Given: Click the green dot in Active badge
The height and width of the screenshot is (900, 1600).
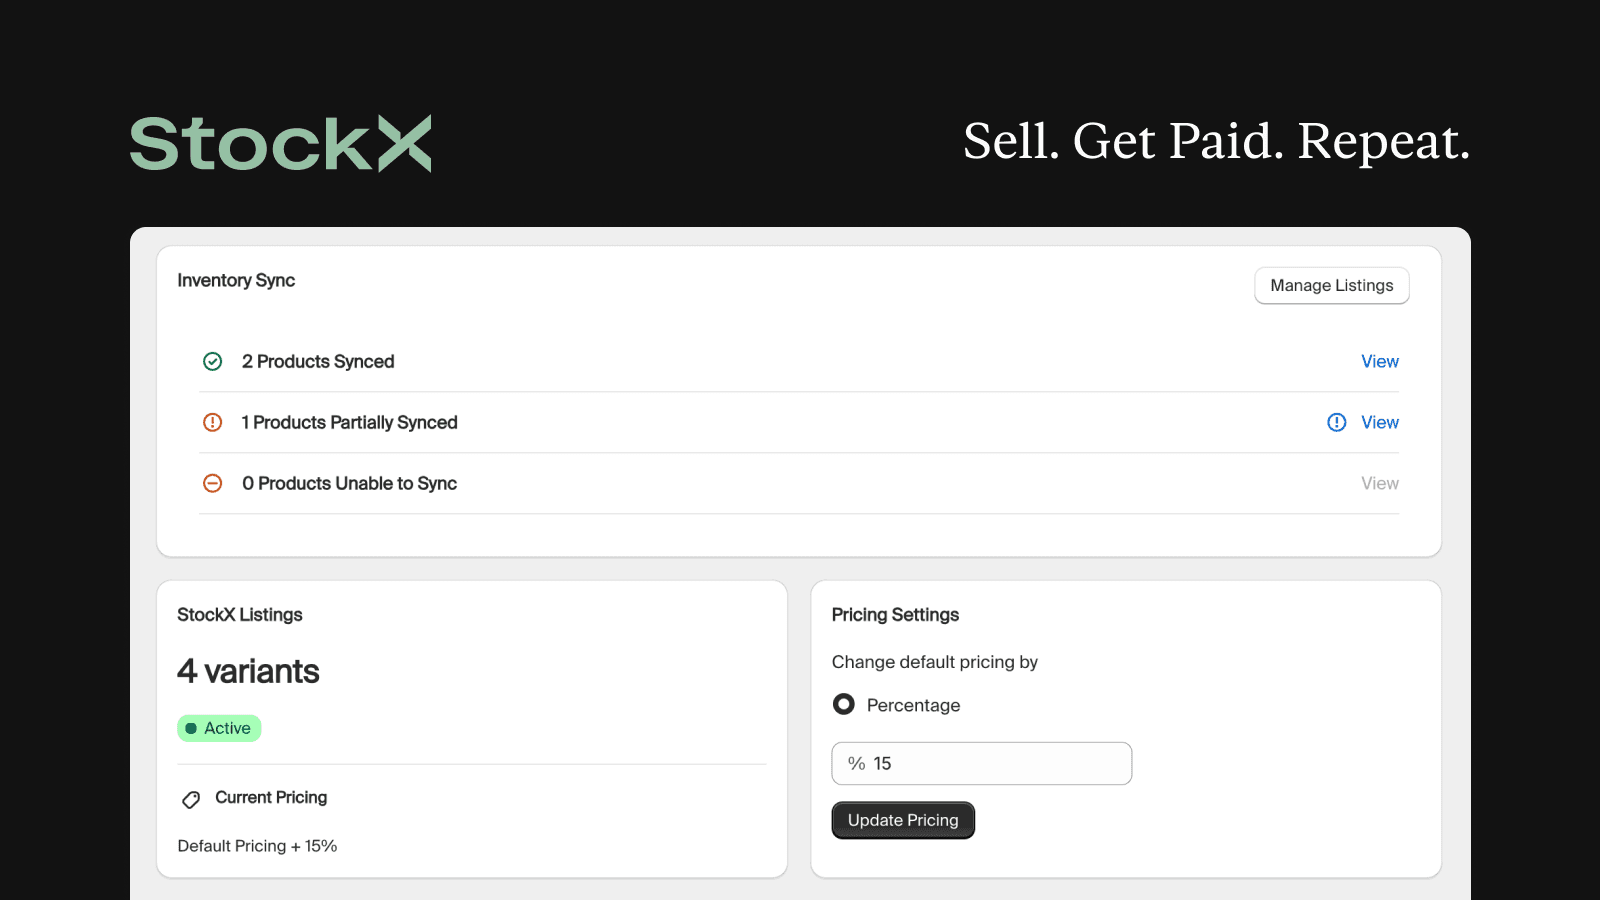Looking at the screenshot, I should [191, 729].
